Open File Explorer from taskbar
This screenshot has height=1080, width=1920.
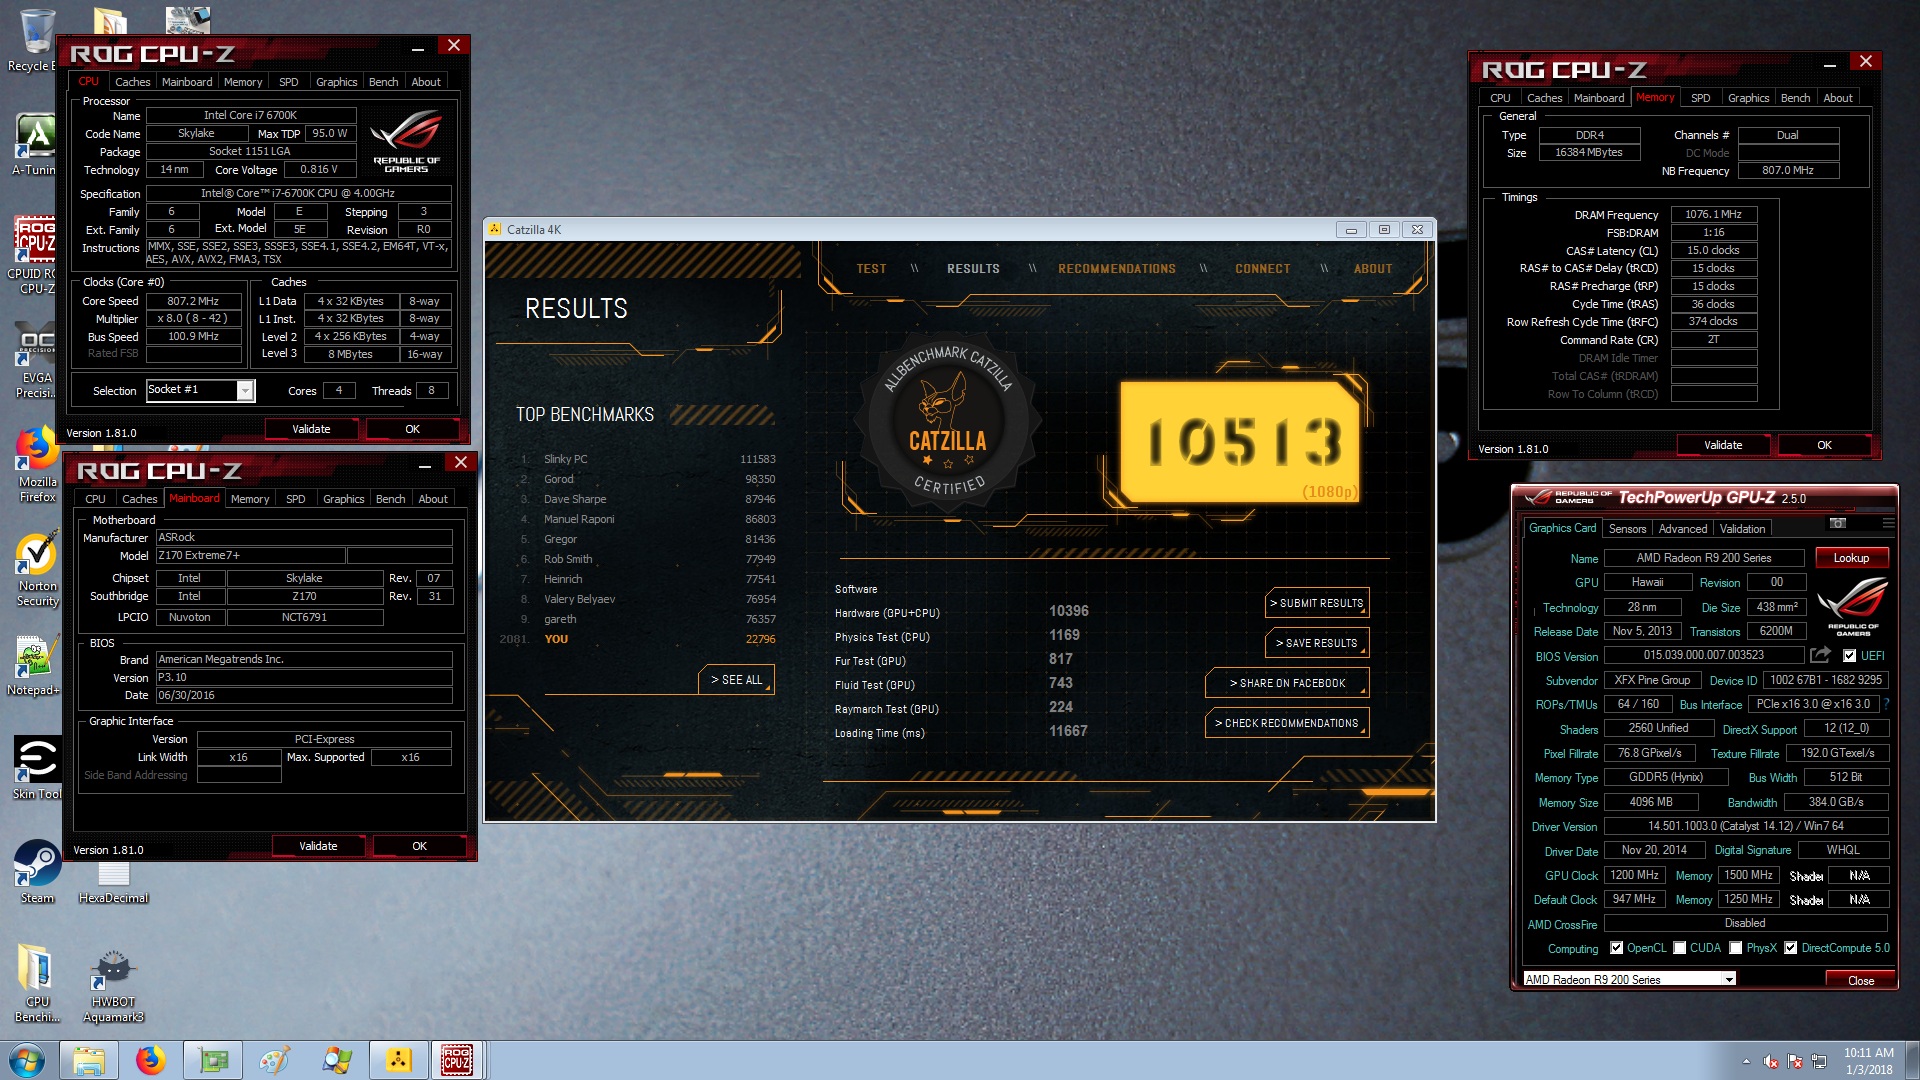(x=88, y=1060)
